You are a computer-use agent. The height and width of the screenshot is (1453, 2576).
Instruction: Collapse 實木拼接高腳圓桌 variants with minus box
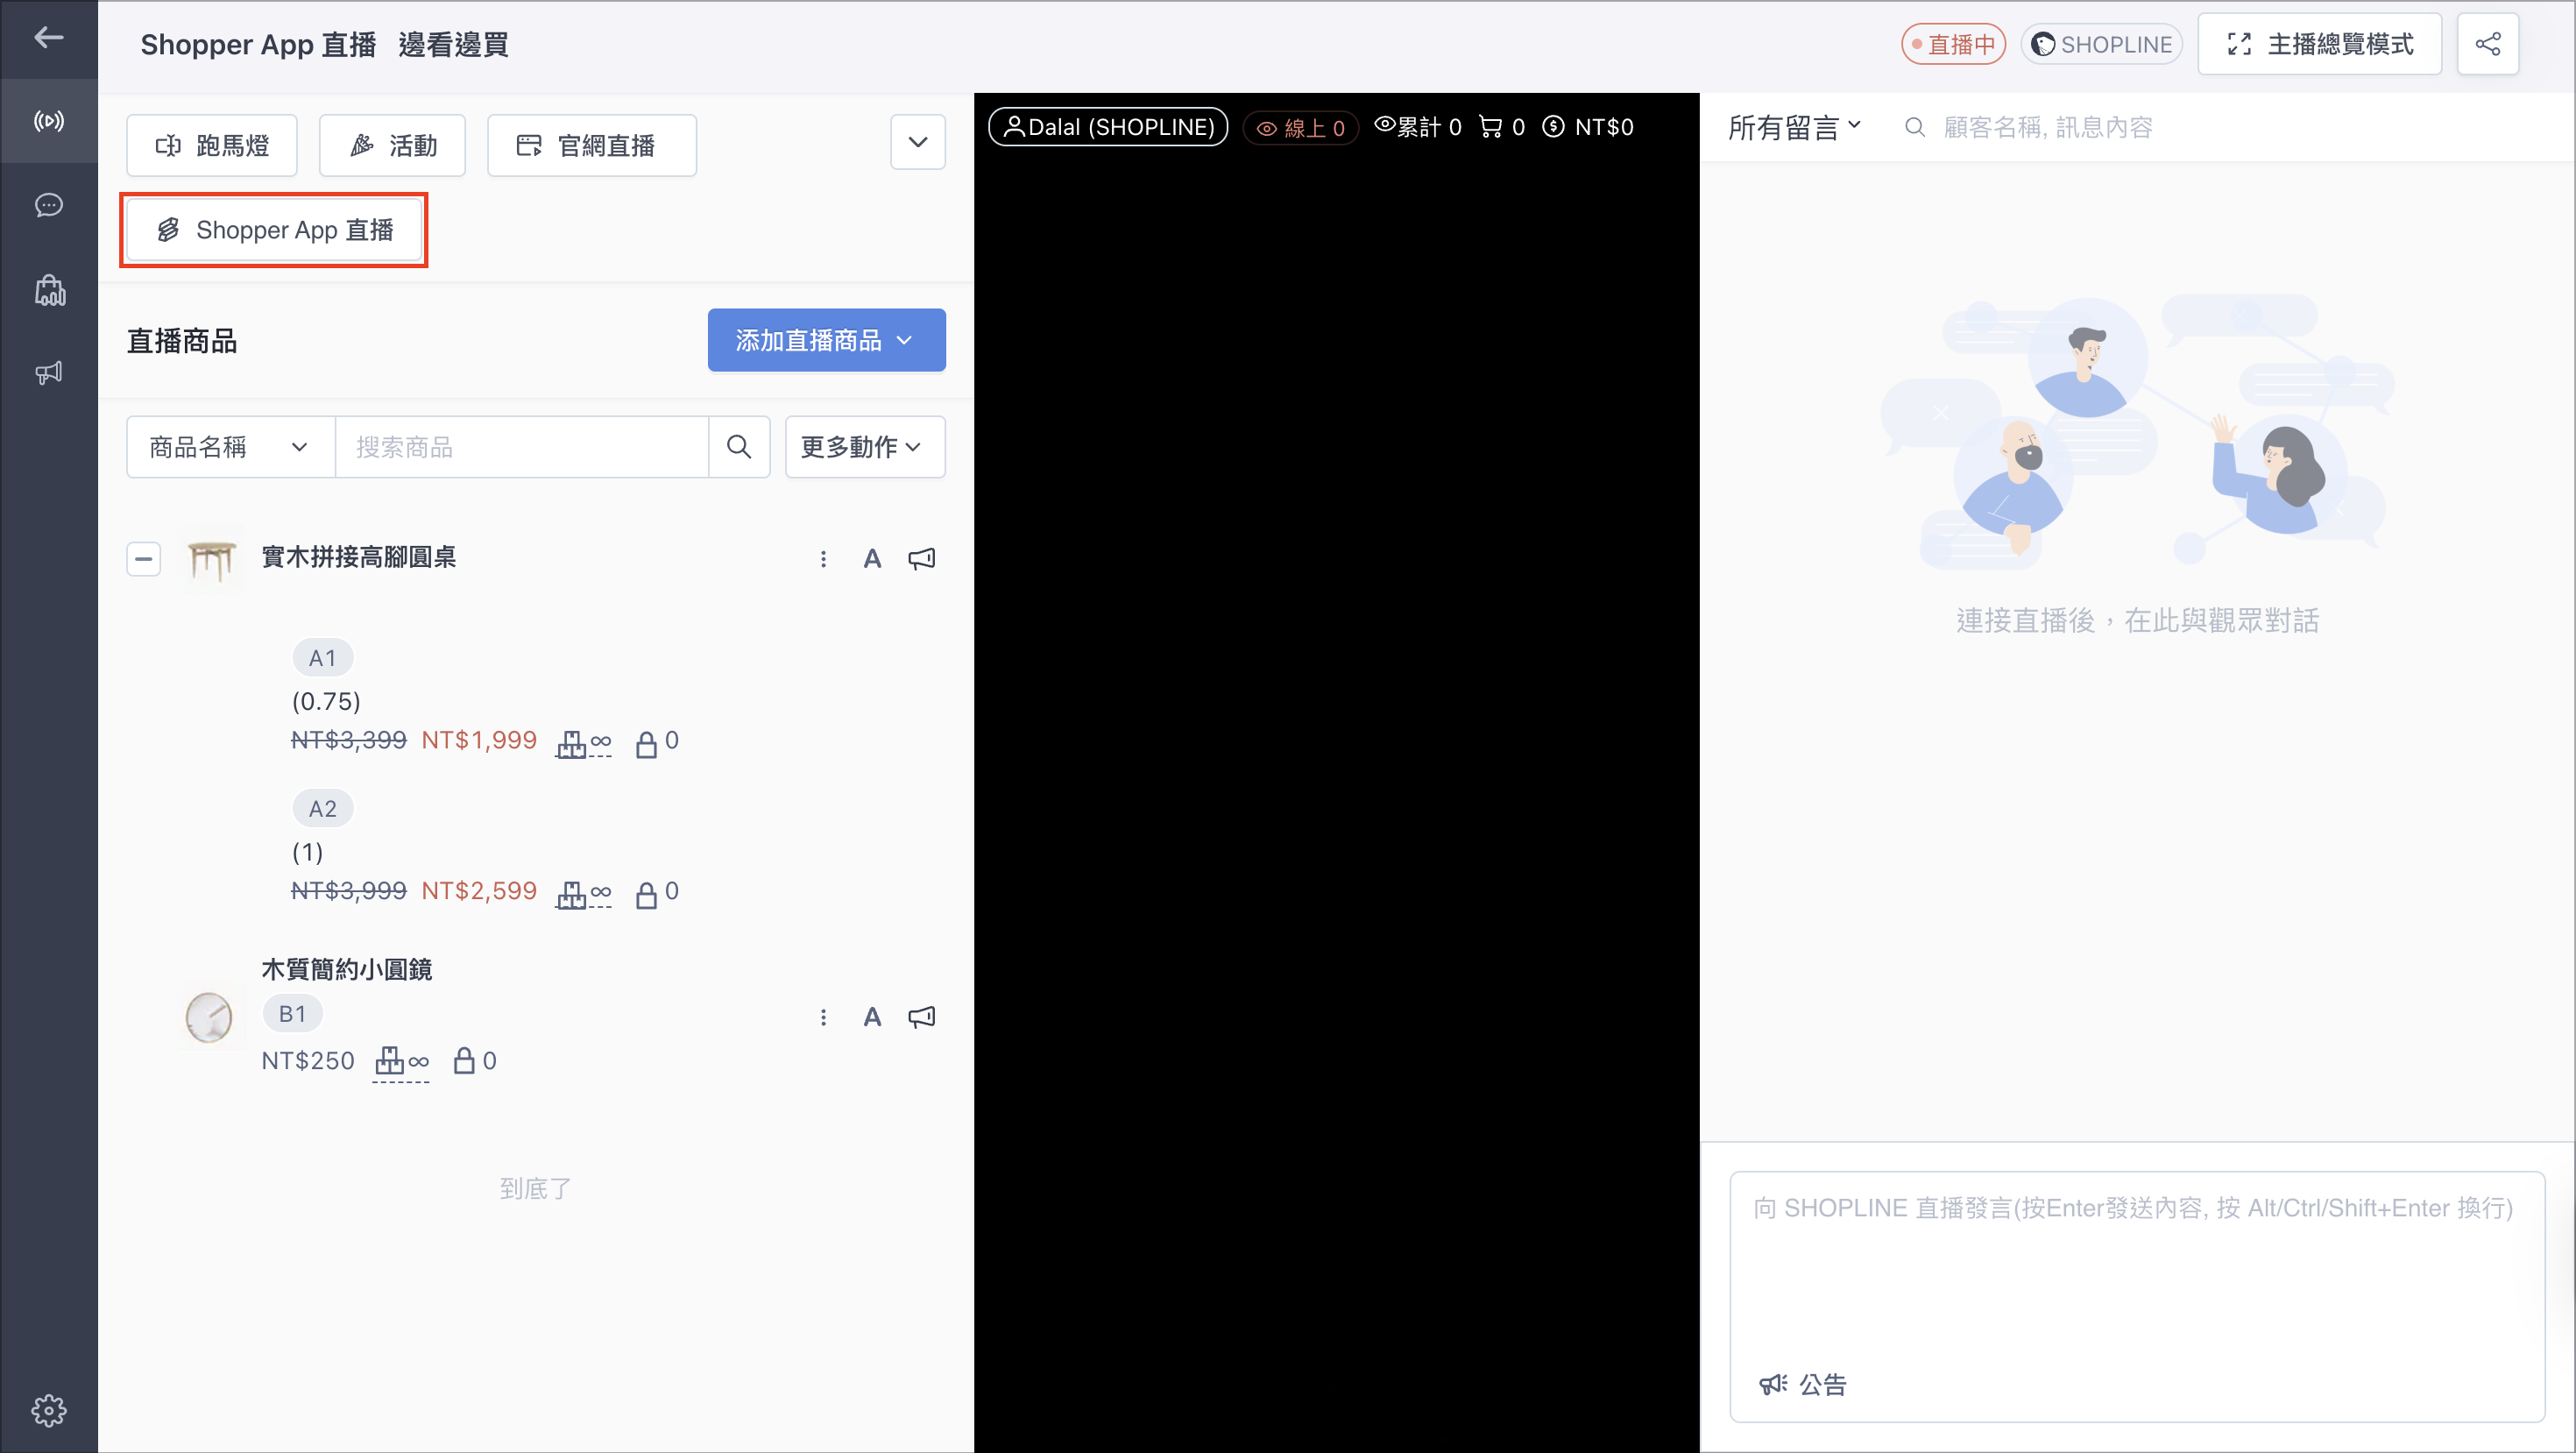click(143, 559)
